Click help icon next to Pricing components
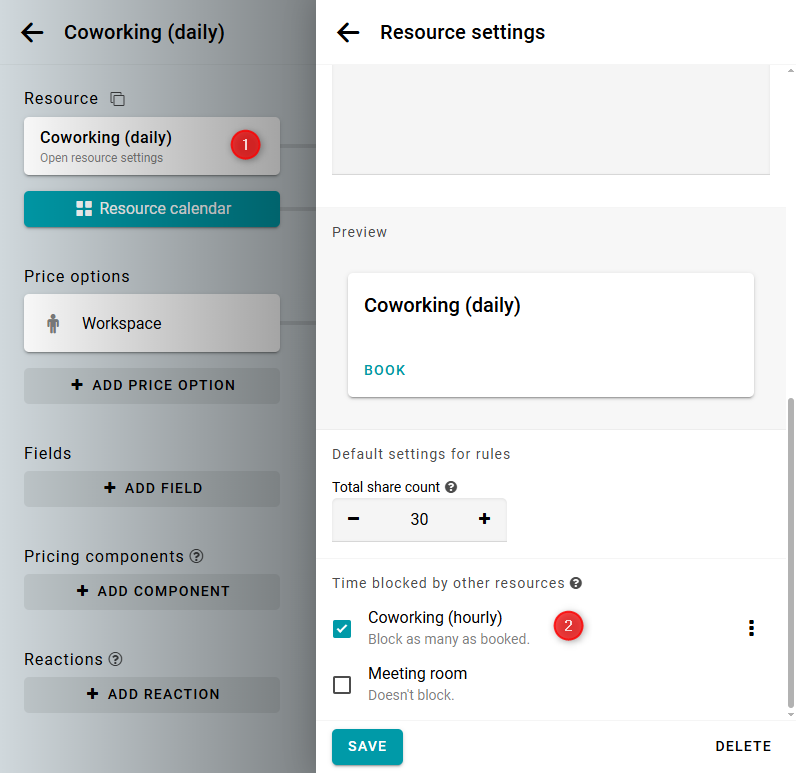Screen dimensions: 796x773 click(197, 556)
